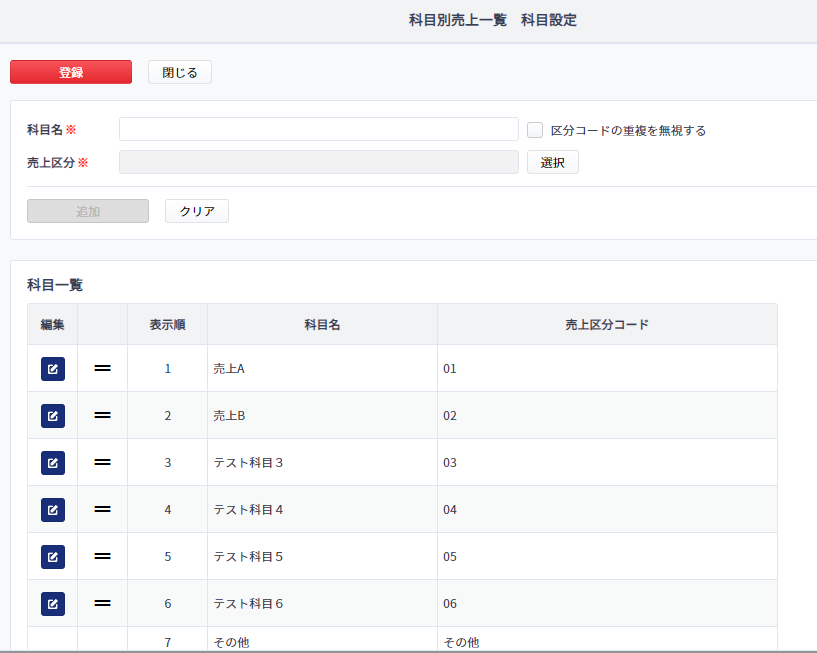Click code cell 01

coord(607,368)
